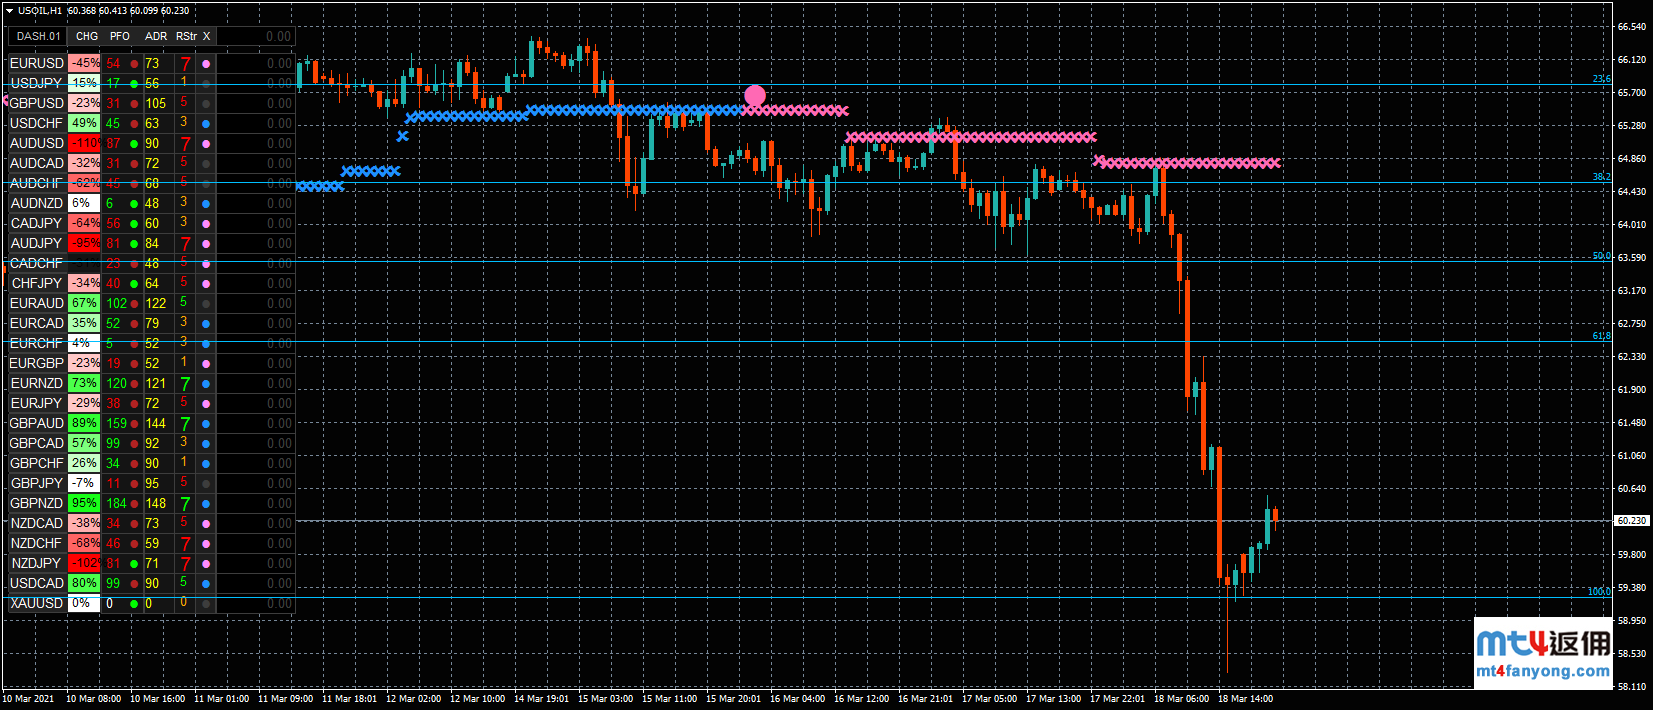Image resolution: width=1653 pixels, height=710 pixels.
Task: Open the mt4fanyong.com link
Action: [x=1543, y=671]
